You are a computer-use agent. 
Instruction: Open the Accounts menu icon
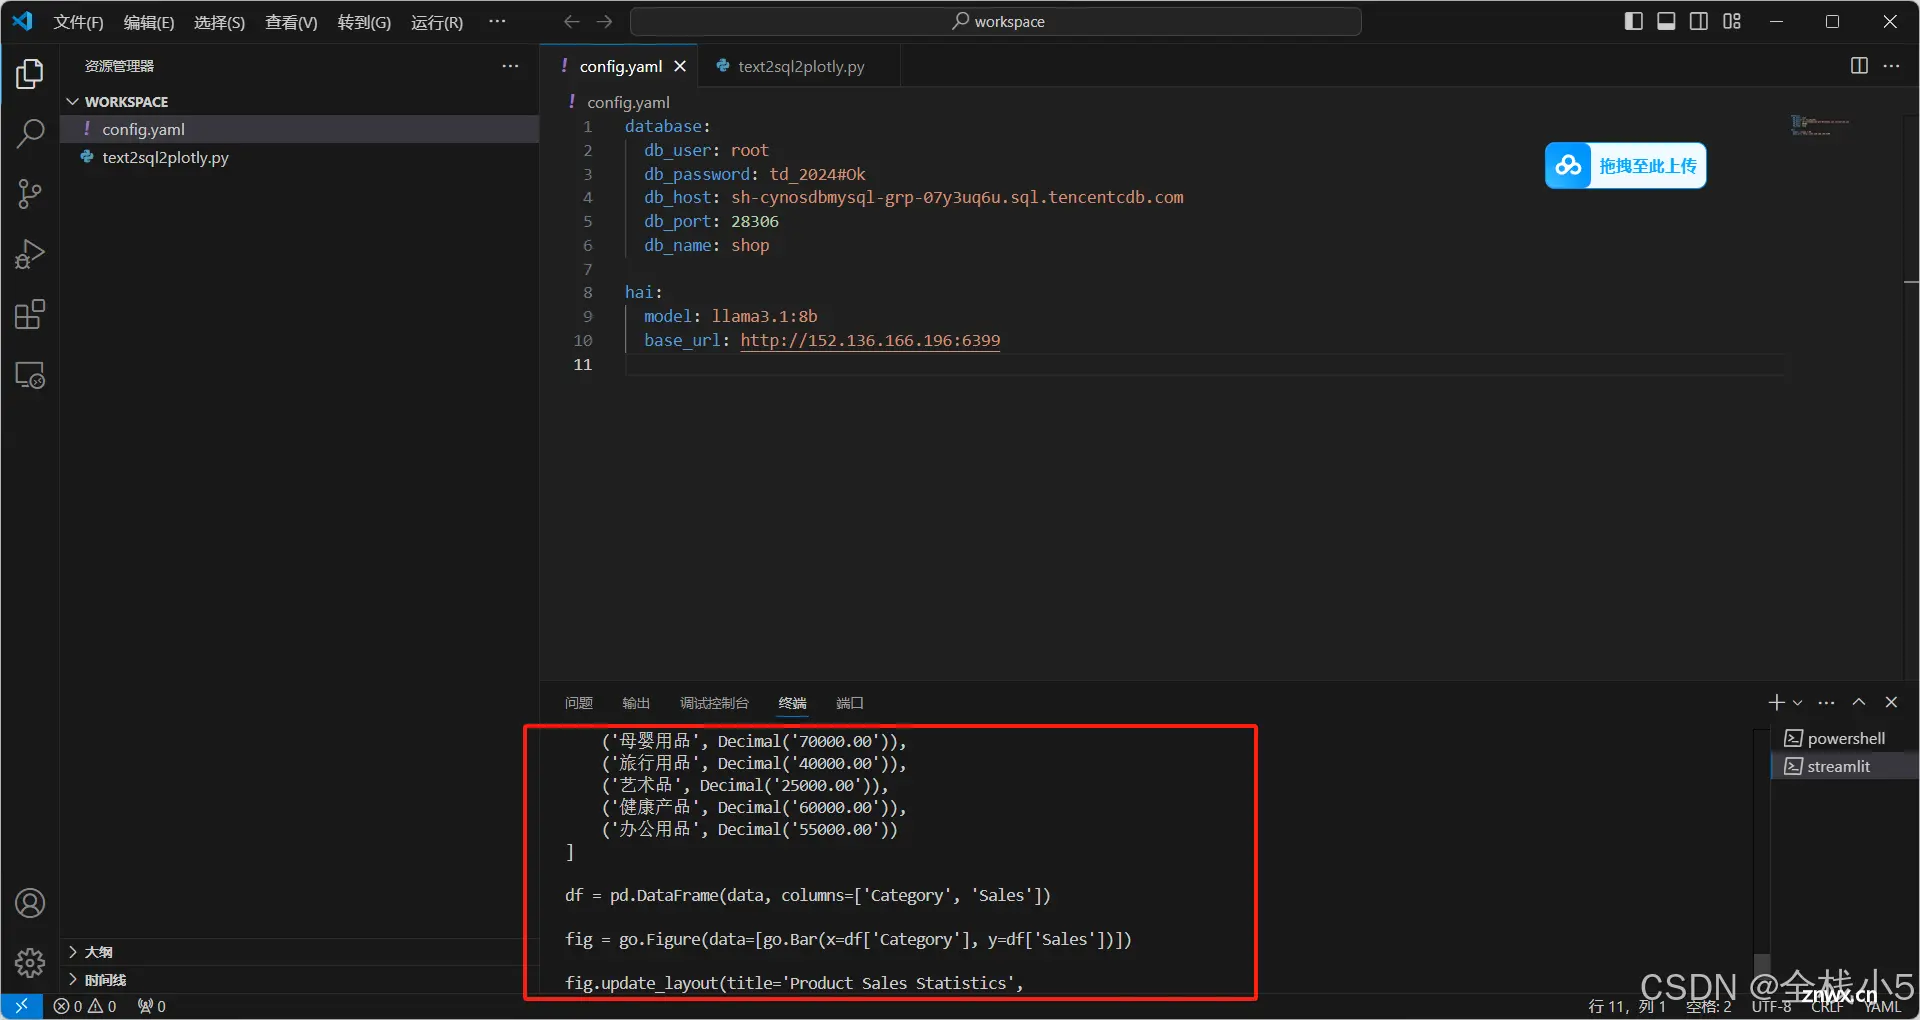30,903
